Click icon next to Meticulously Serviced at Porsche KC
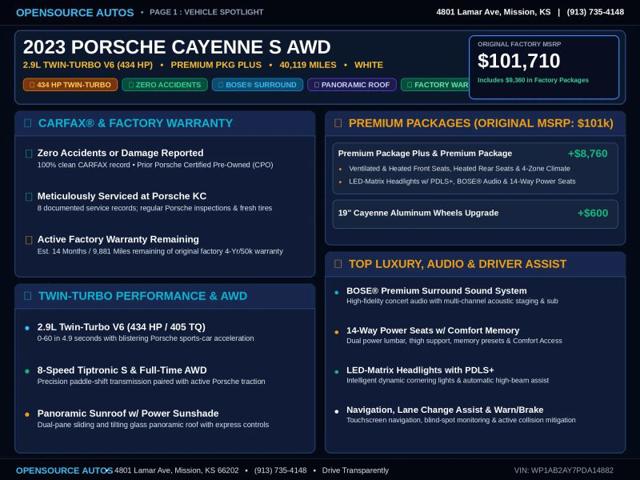640x480 pixels. pyautogui.click(x=29, y=197)
